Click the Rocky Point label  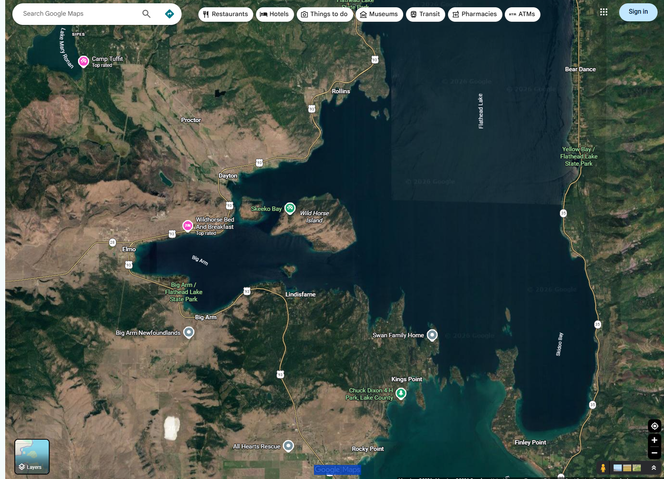coord(368,449)
